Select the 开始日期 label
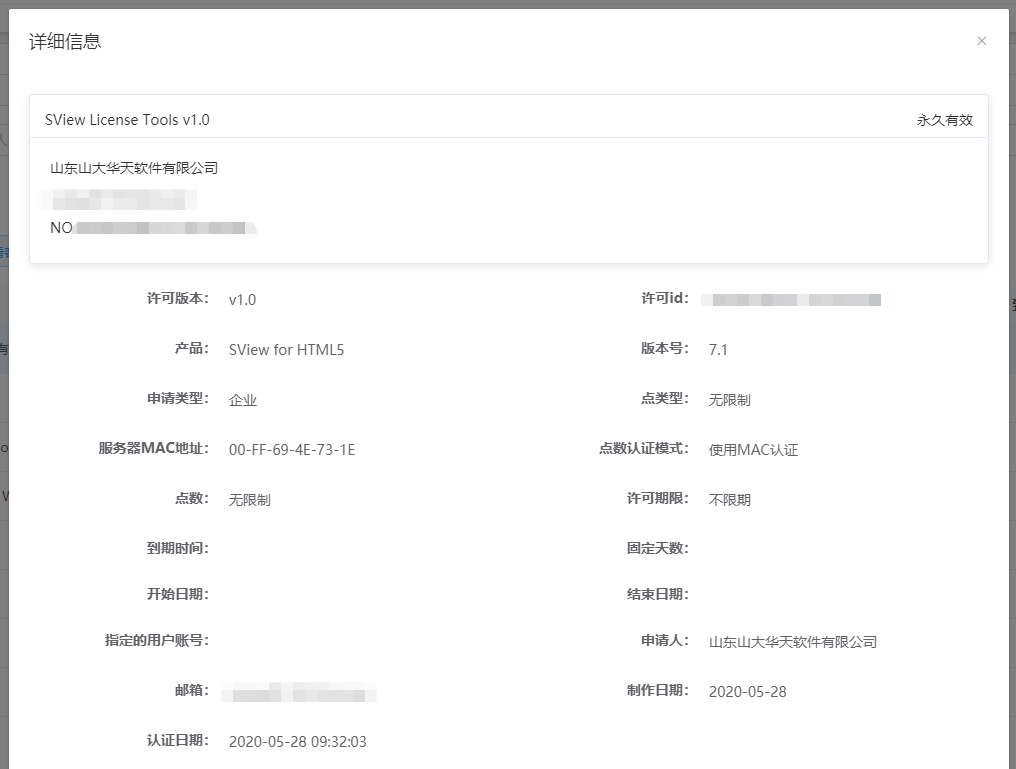The width and height of the screenshot is (1016, 769). click(x=178, y=594)
